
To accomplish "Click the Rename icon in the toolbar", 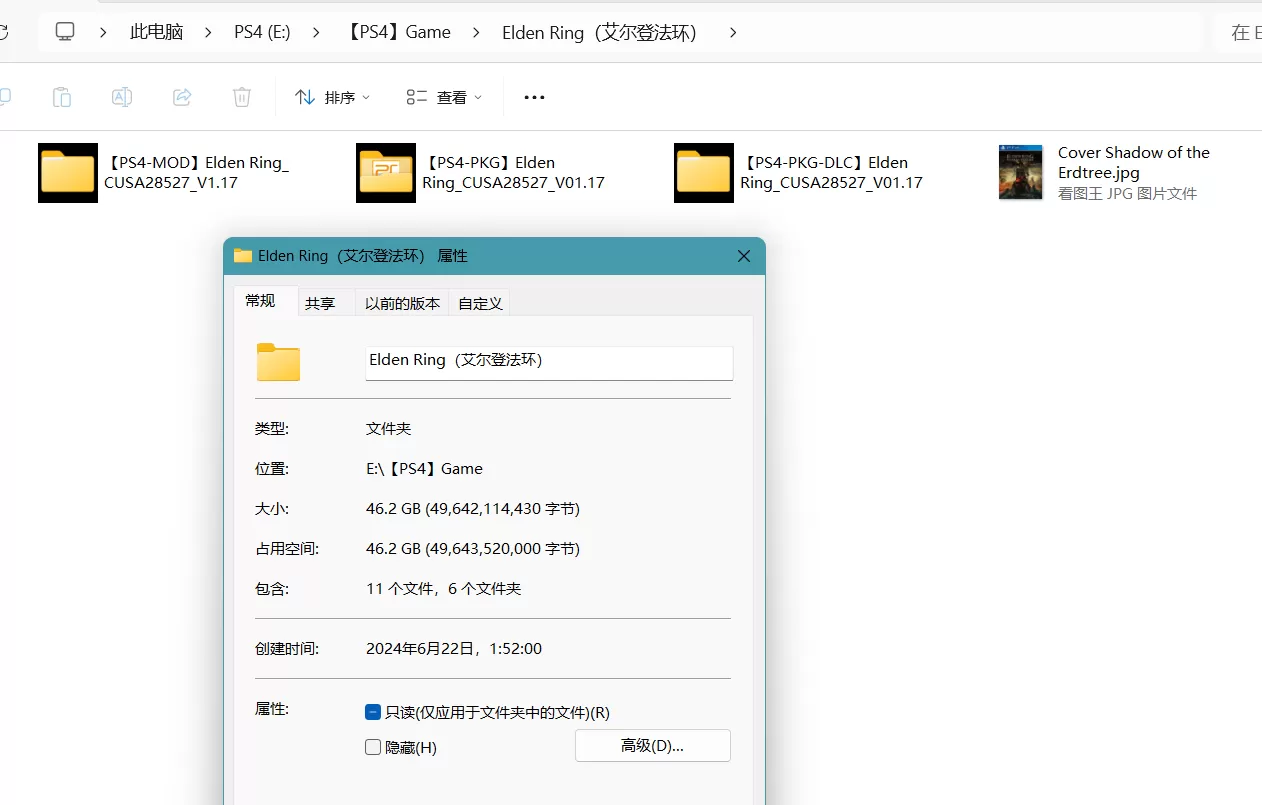I will tap(121, 96).
